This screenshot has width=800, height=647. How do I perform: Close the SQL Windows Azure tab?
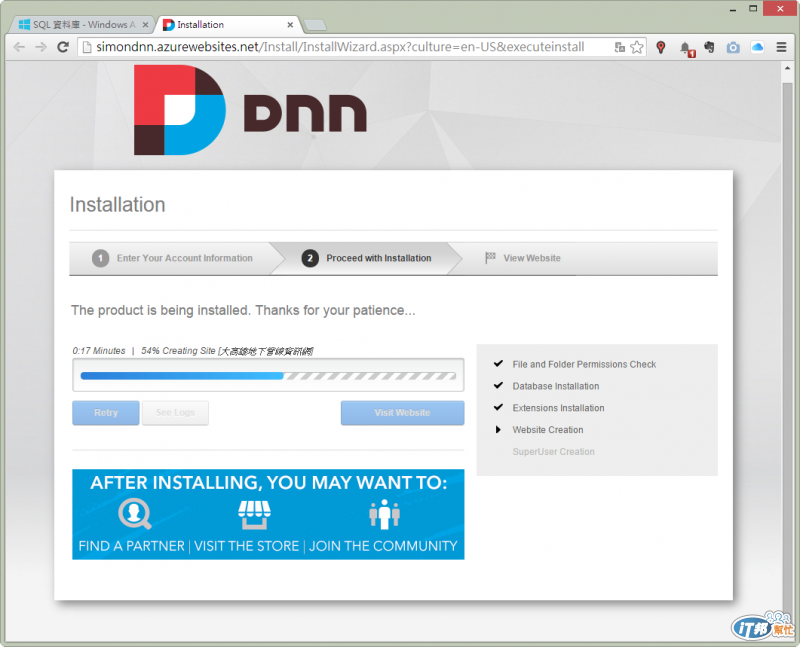(145, 24)
